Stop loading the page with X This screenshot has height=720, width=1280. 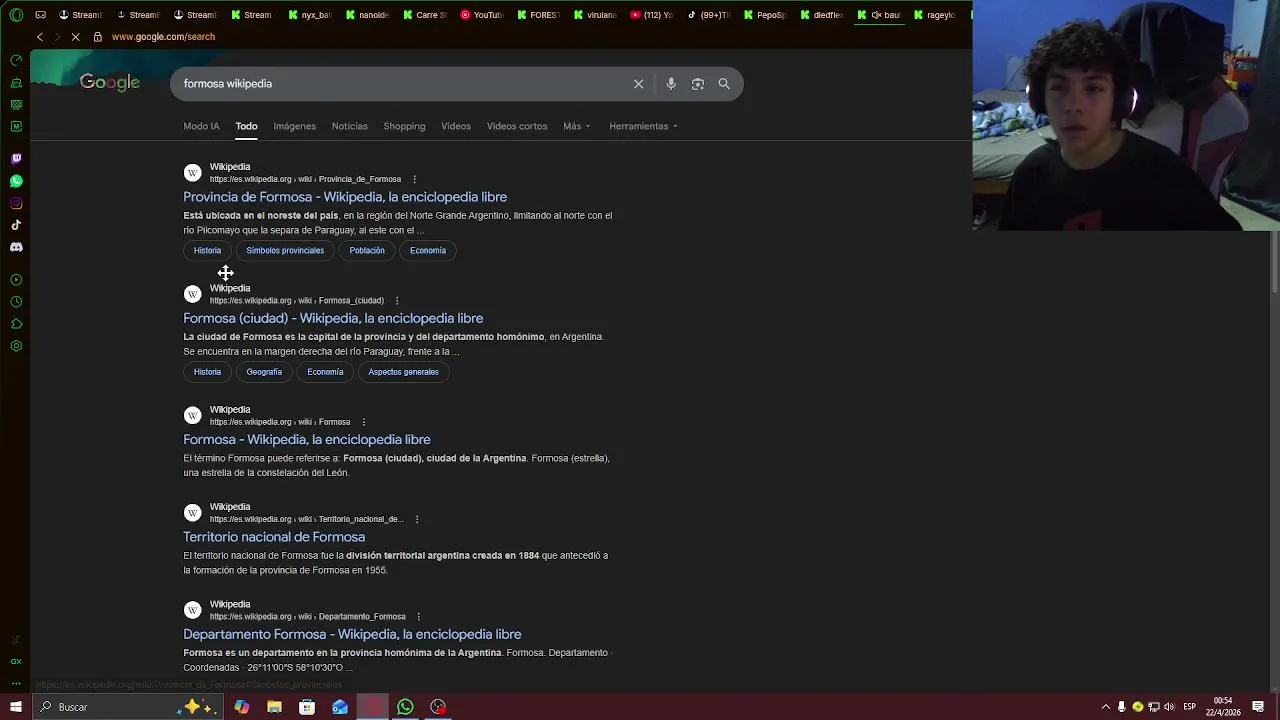[75, 37]
